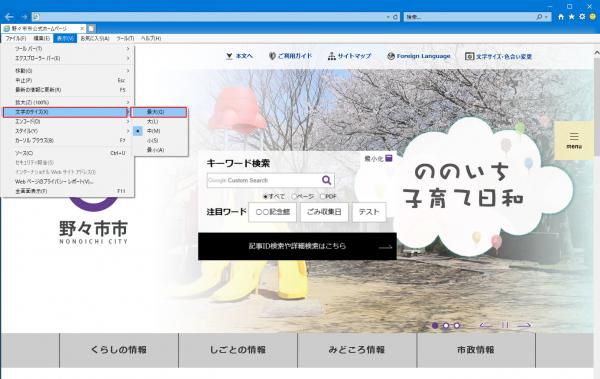Open the browser Home icon
The width and height of the screenshot is (600, 379).
click(x=561, y=17)
